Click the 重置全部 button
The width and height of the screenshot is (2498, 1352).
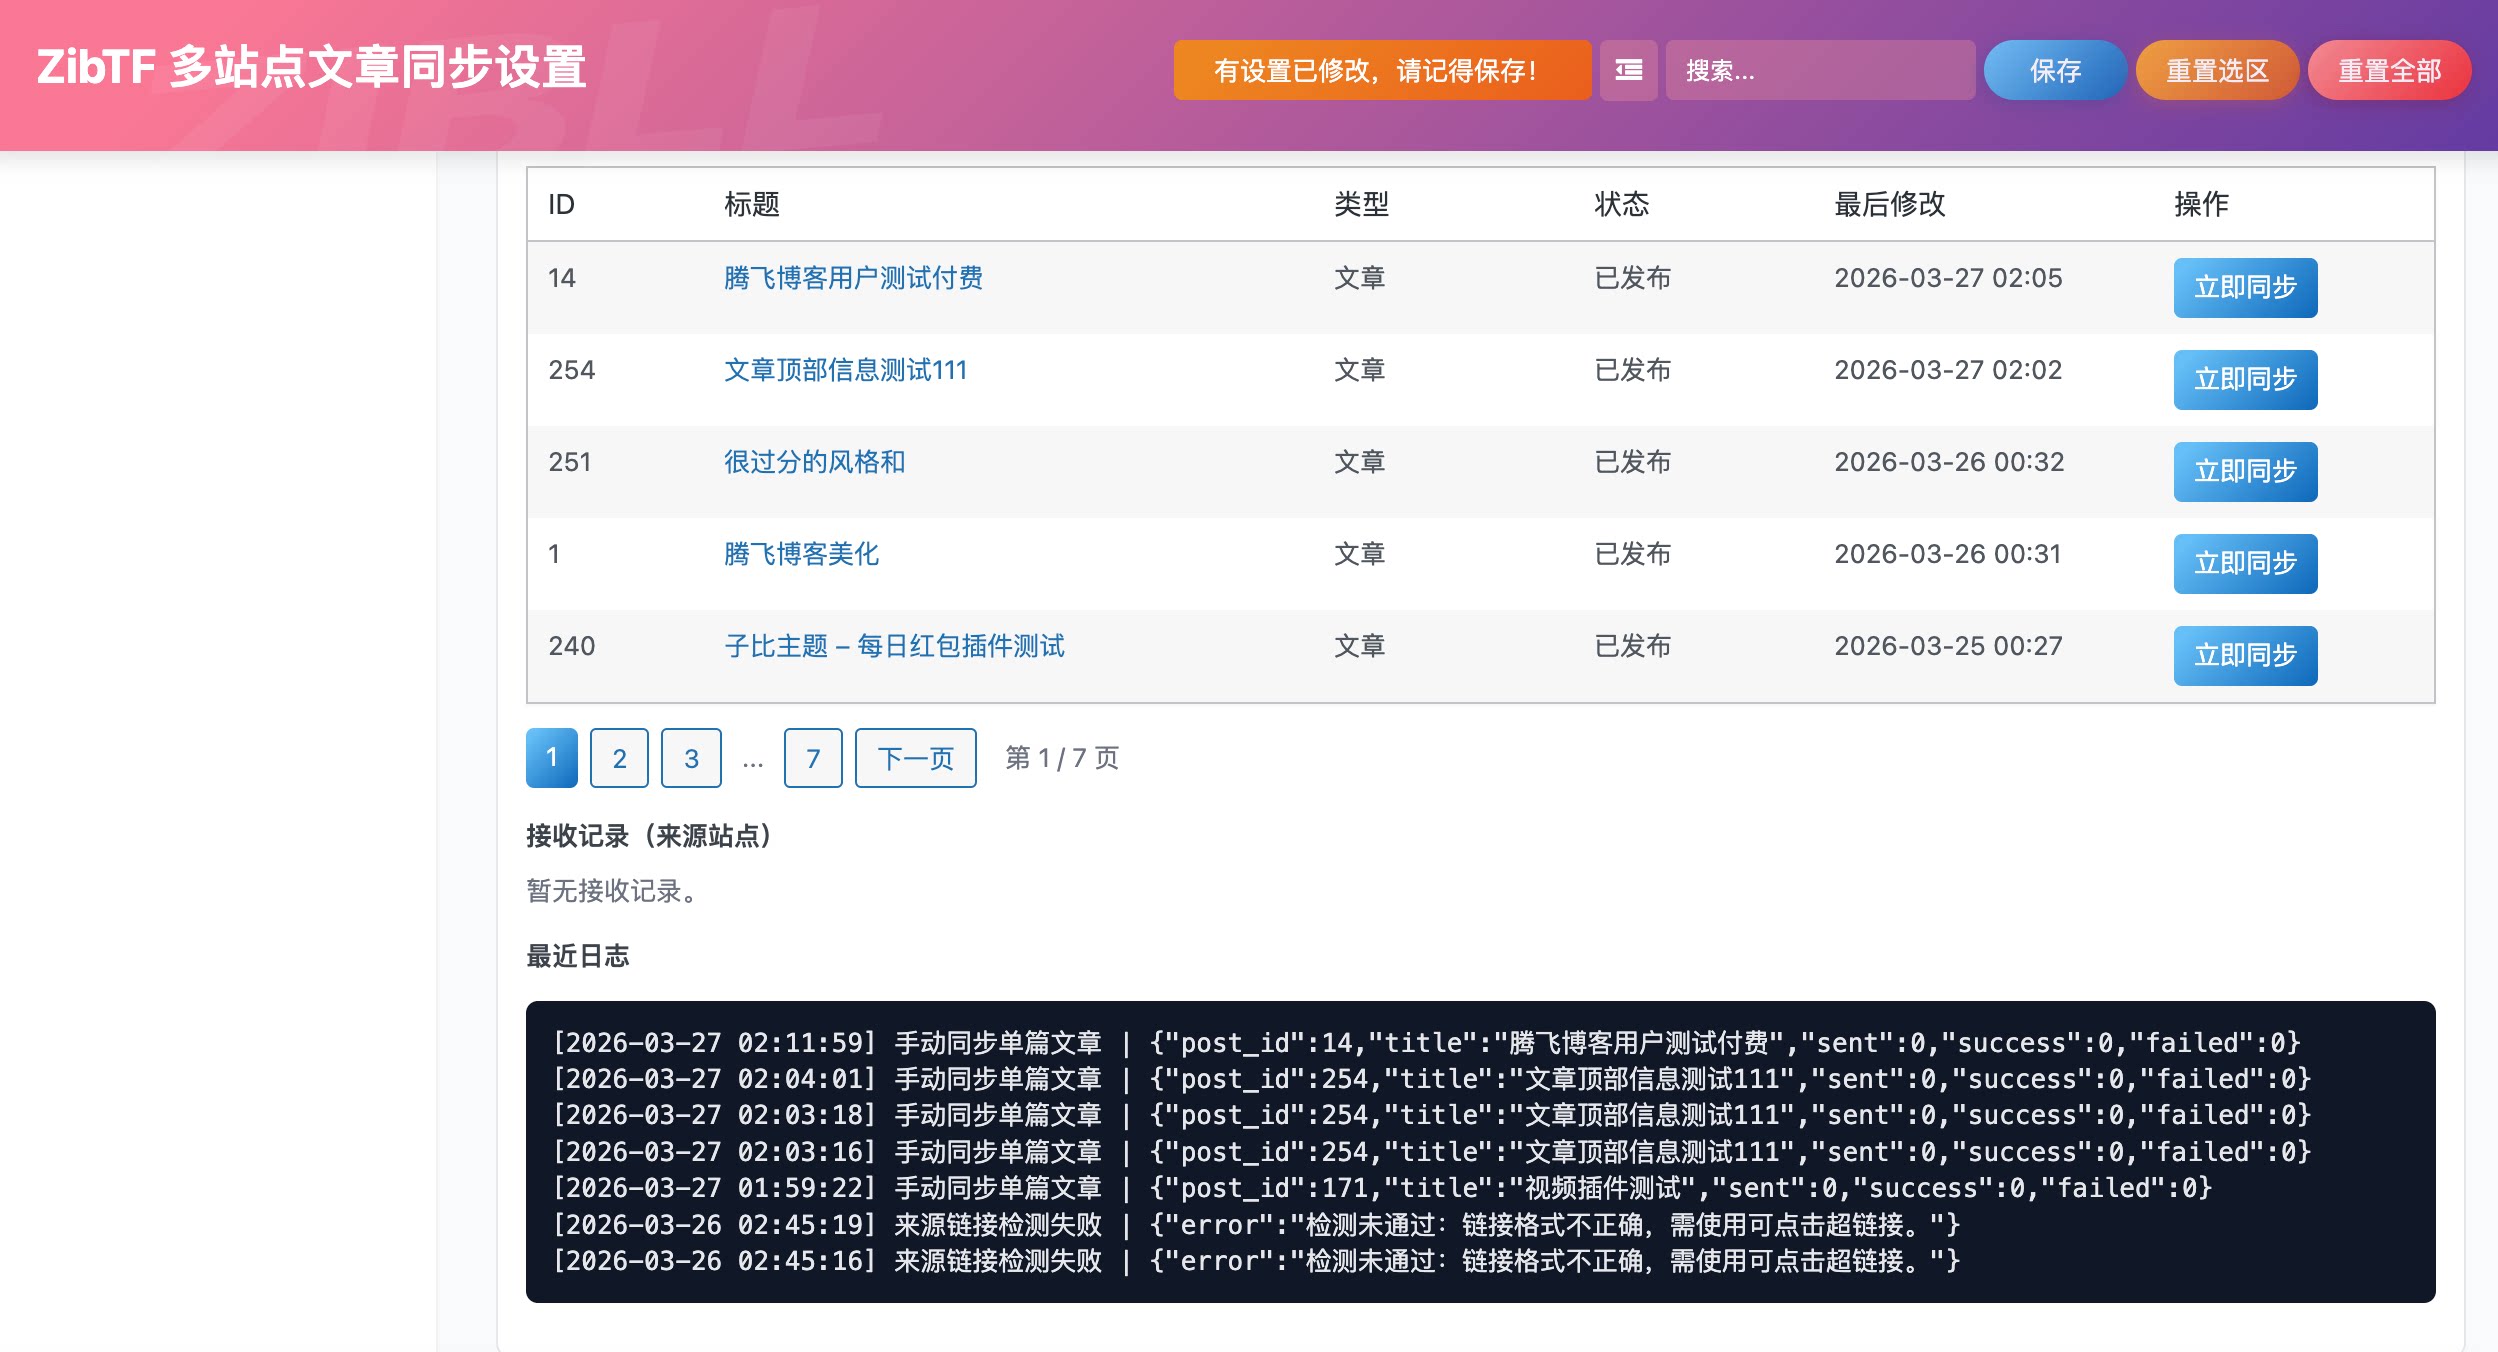point(2389,70)
